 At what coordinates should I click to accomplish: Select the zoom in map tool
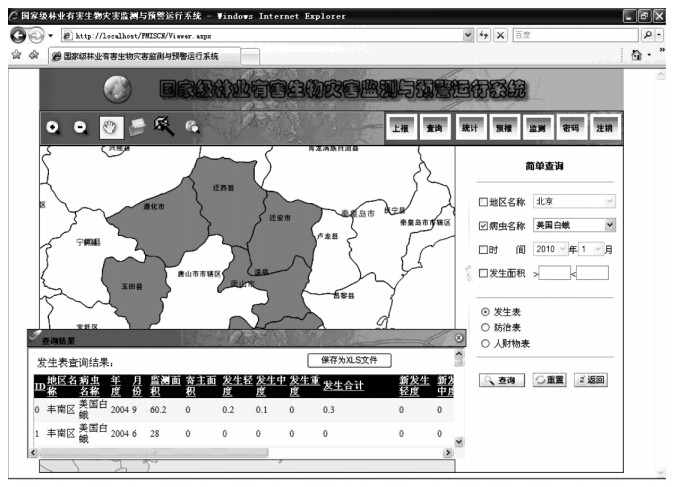click(x=53, y=128)
